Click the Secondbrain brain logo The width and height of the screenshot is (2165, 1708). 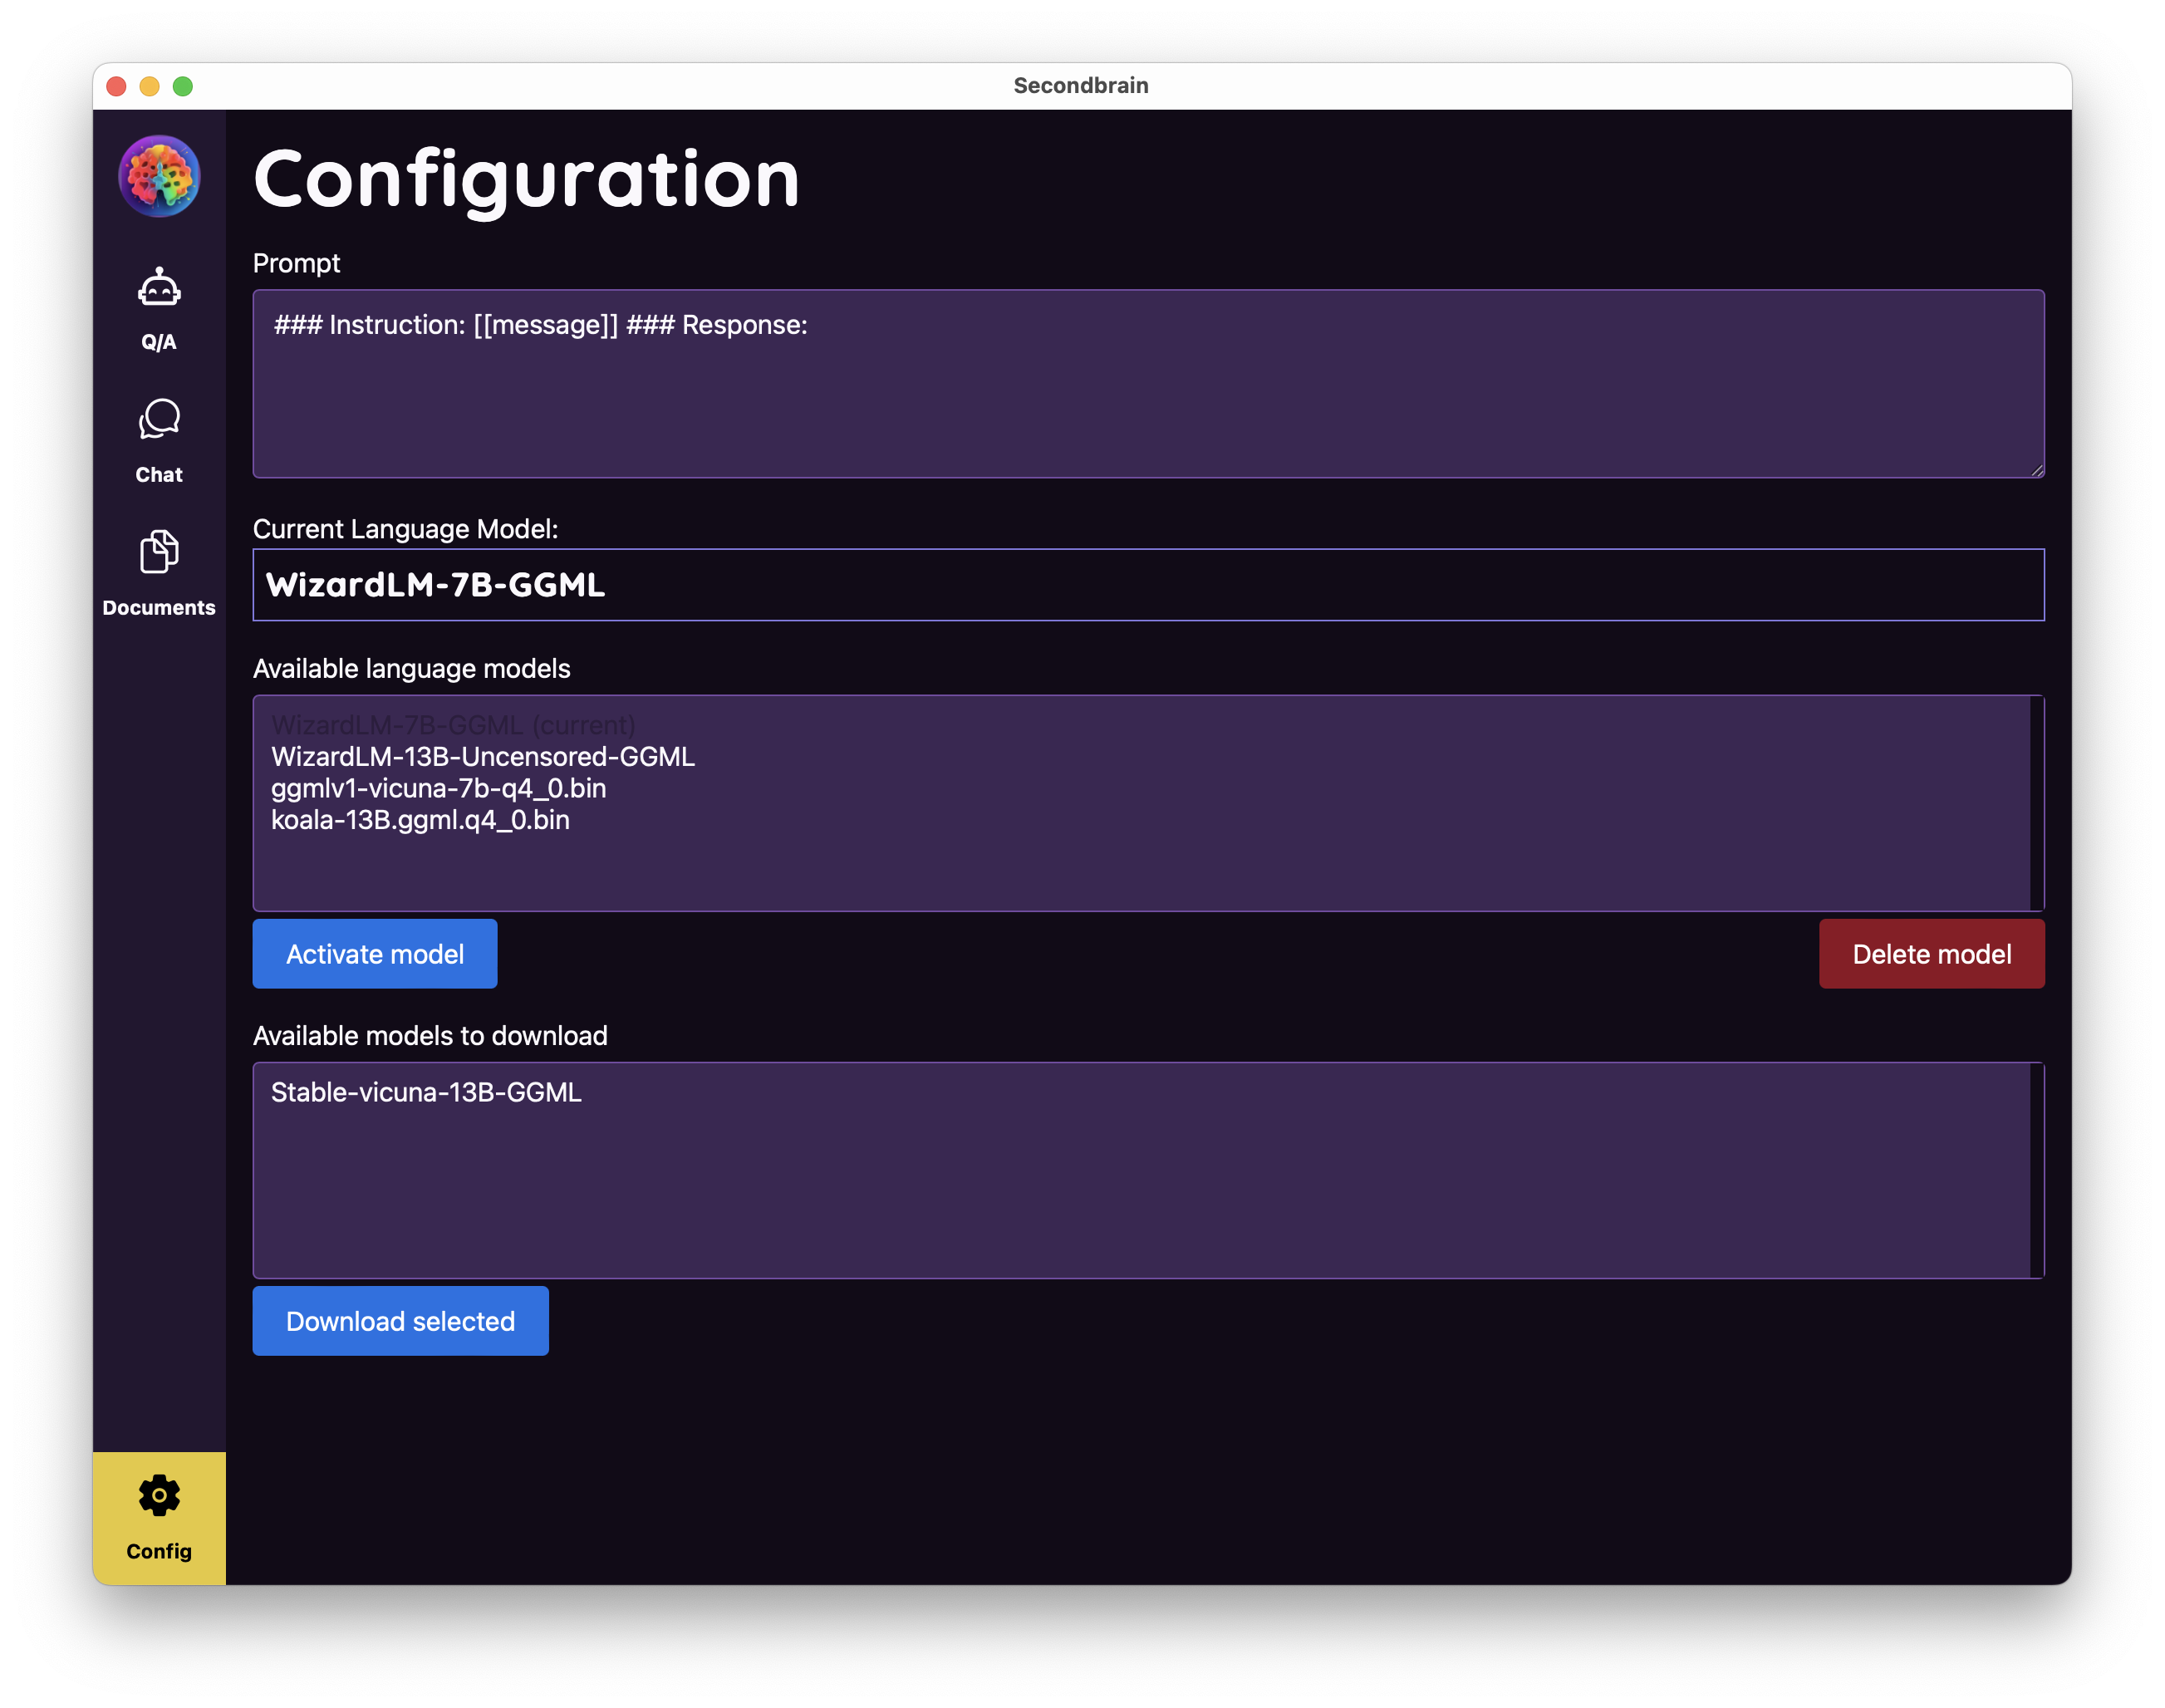(159, 177)
